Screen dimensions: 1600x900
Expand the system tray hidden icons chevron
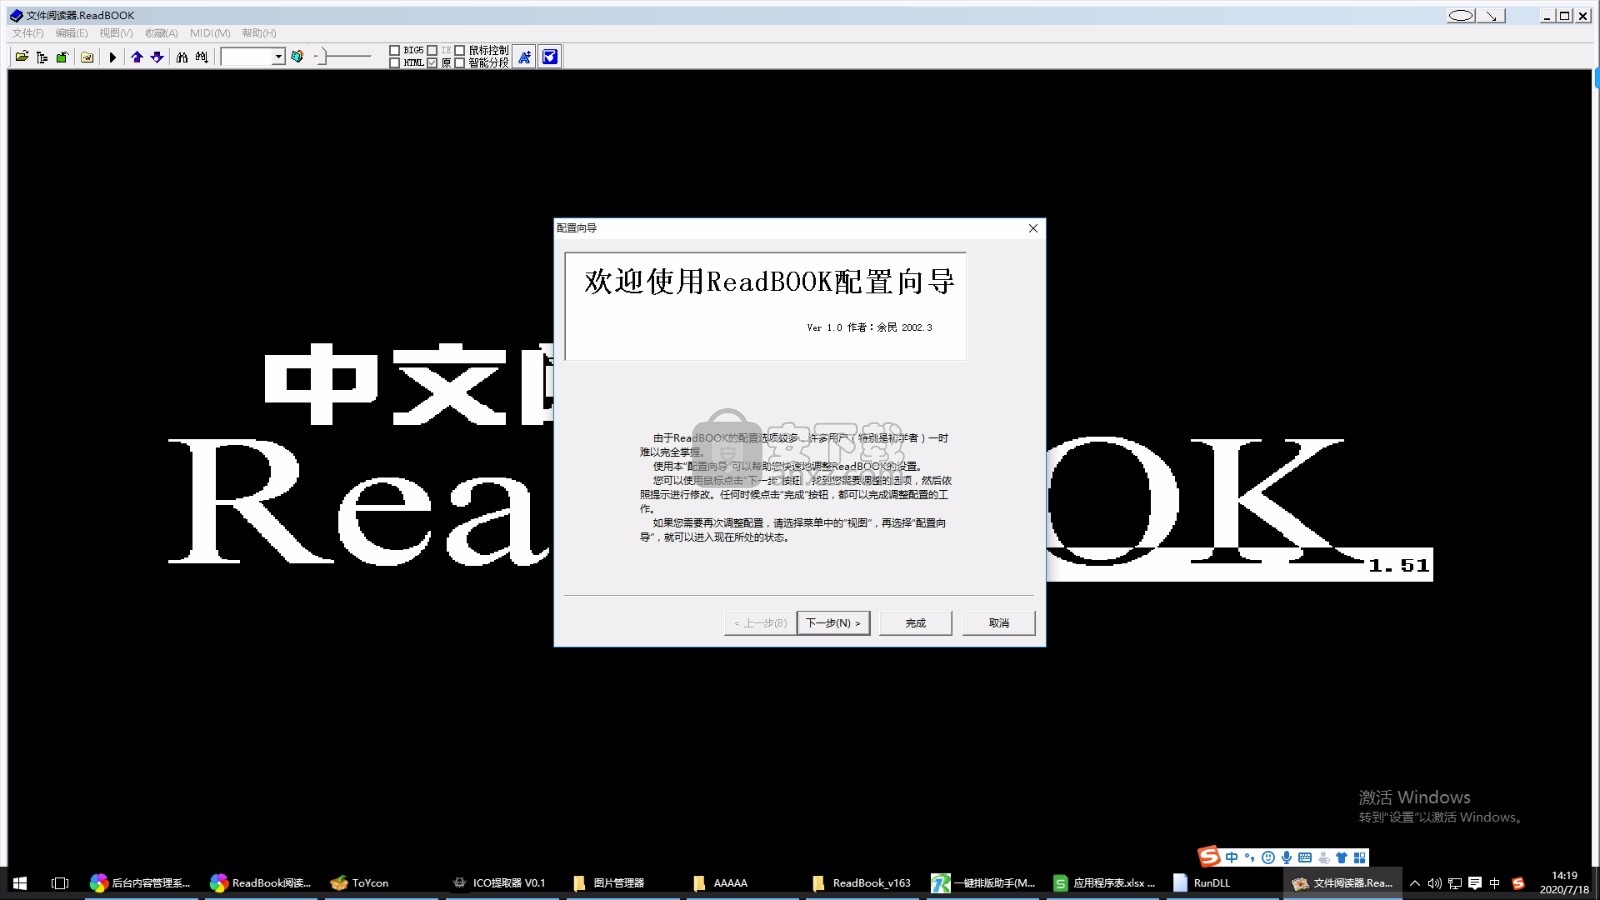point(1415,883)
